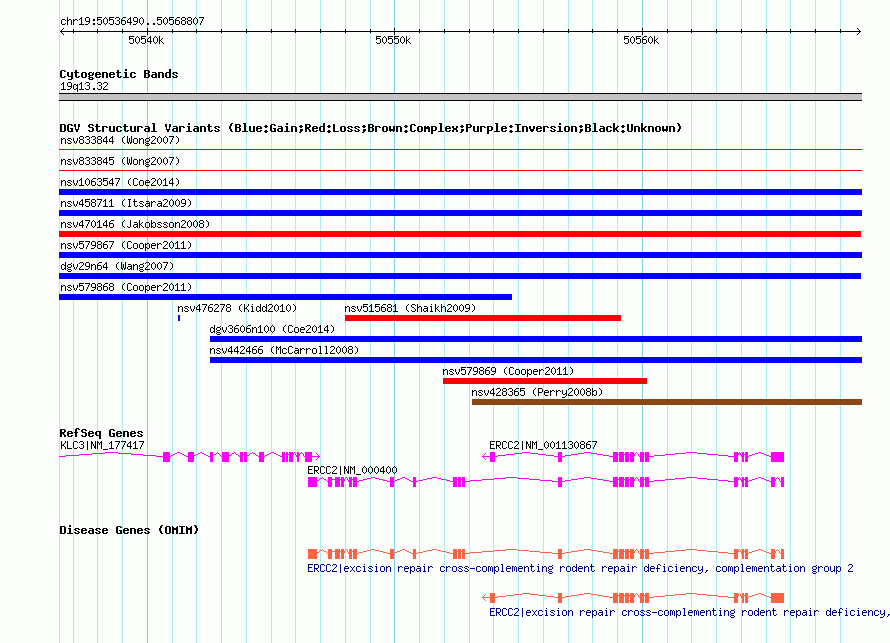Screen dimensions: 890x643
Task: Select the nsv458711 (Itsara2009) blue bar
Action: tap(460, 213)
